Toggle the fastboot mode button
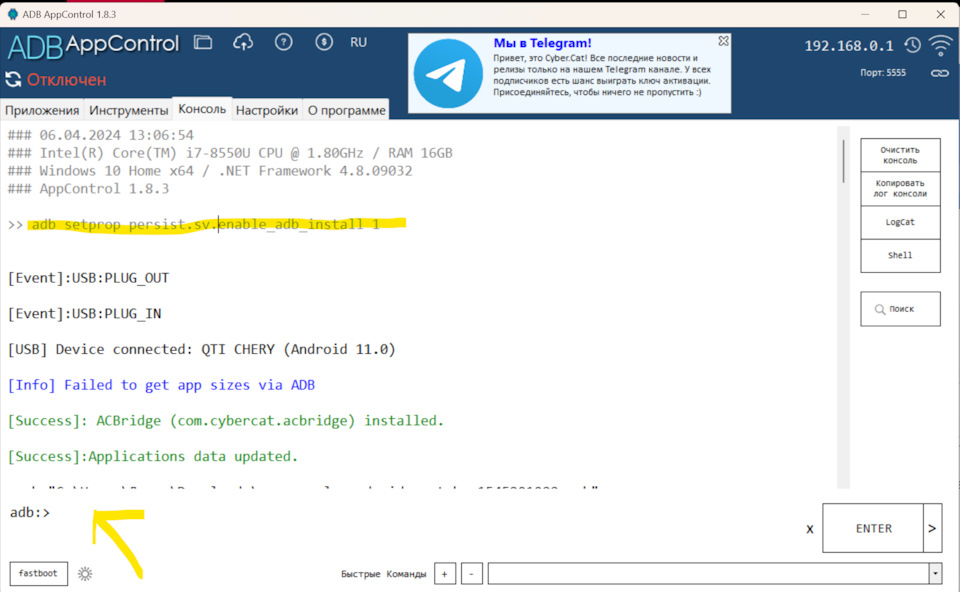Viewport: 960px width, 592px height. click(39, 574)
